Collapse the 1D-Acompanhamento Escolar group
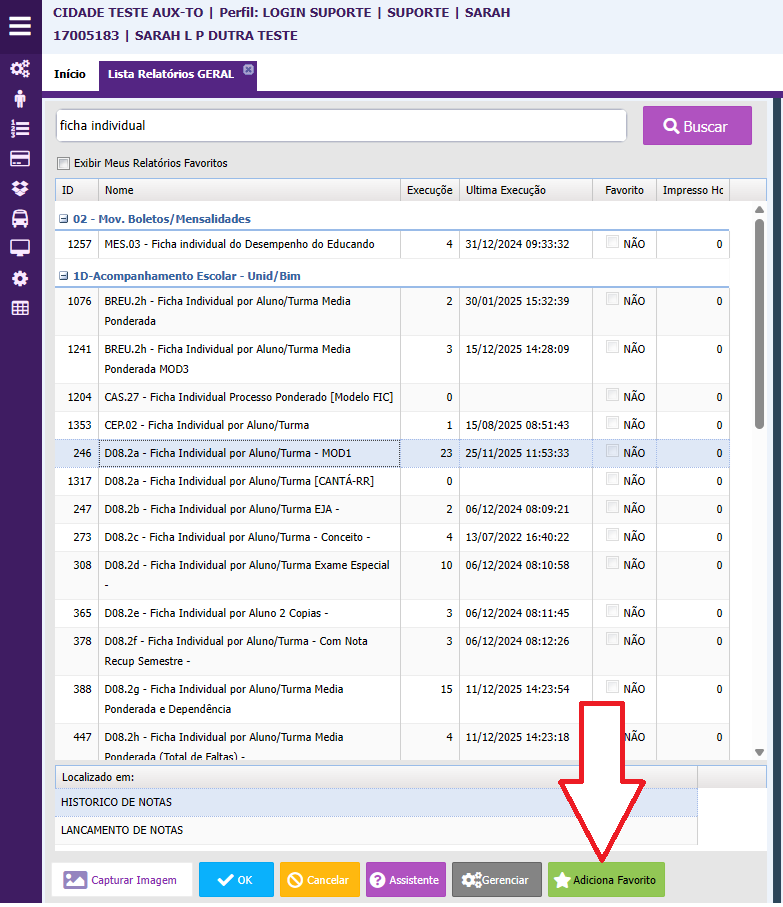This screenshot has width=783, height=907. coord(63,276)
